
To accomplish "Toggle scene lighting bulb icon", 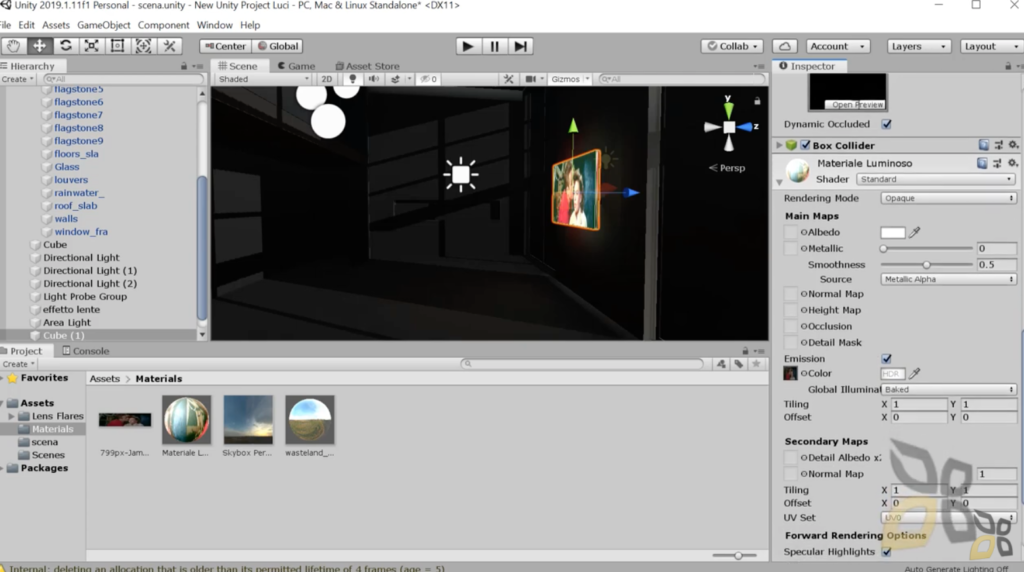I will [x=353, y=79].
